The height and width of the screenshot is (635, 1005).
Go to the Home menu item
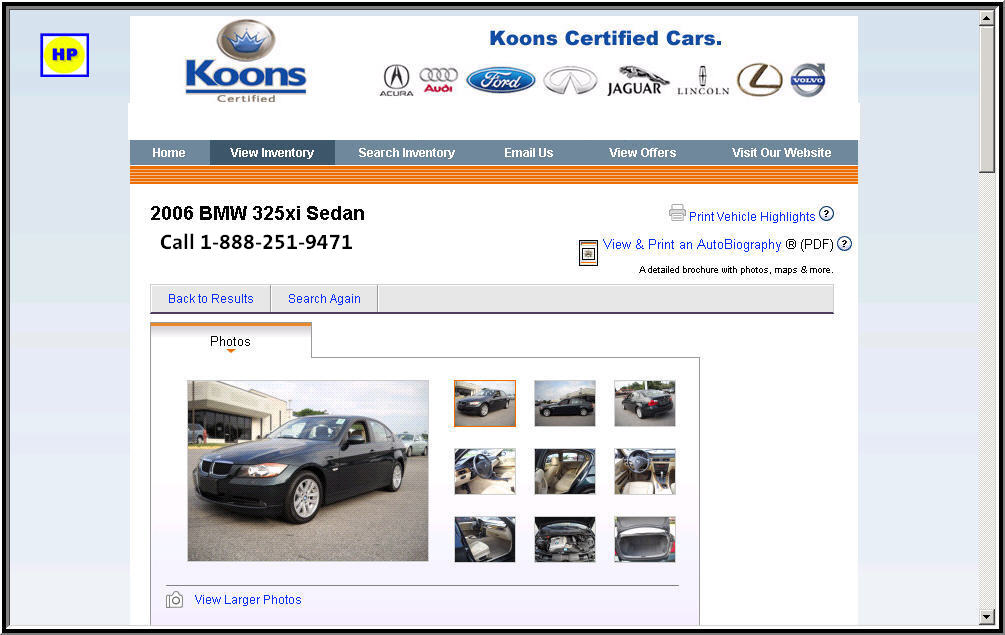(x=169, y=153)
